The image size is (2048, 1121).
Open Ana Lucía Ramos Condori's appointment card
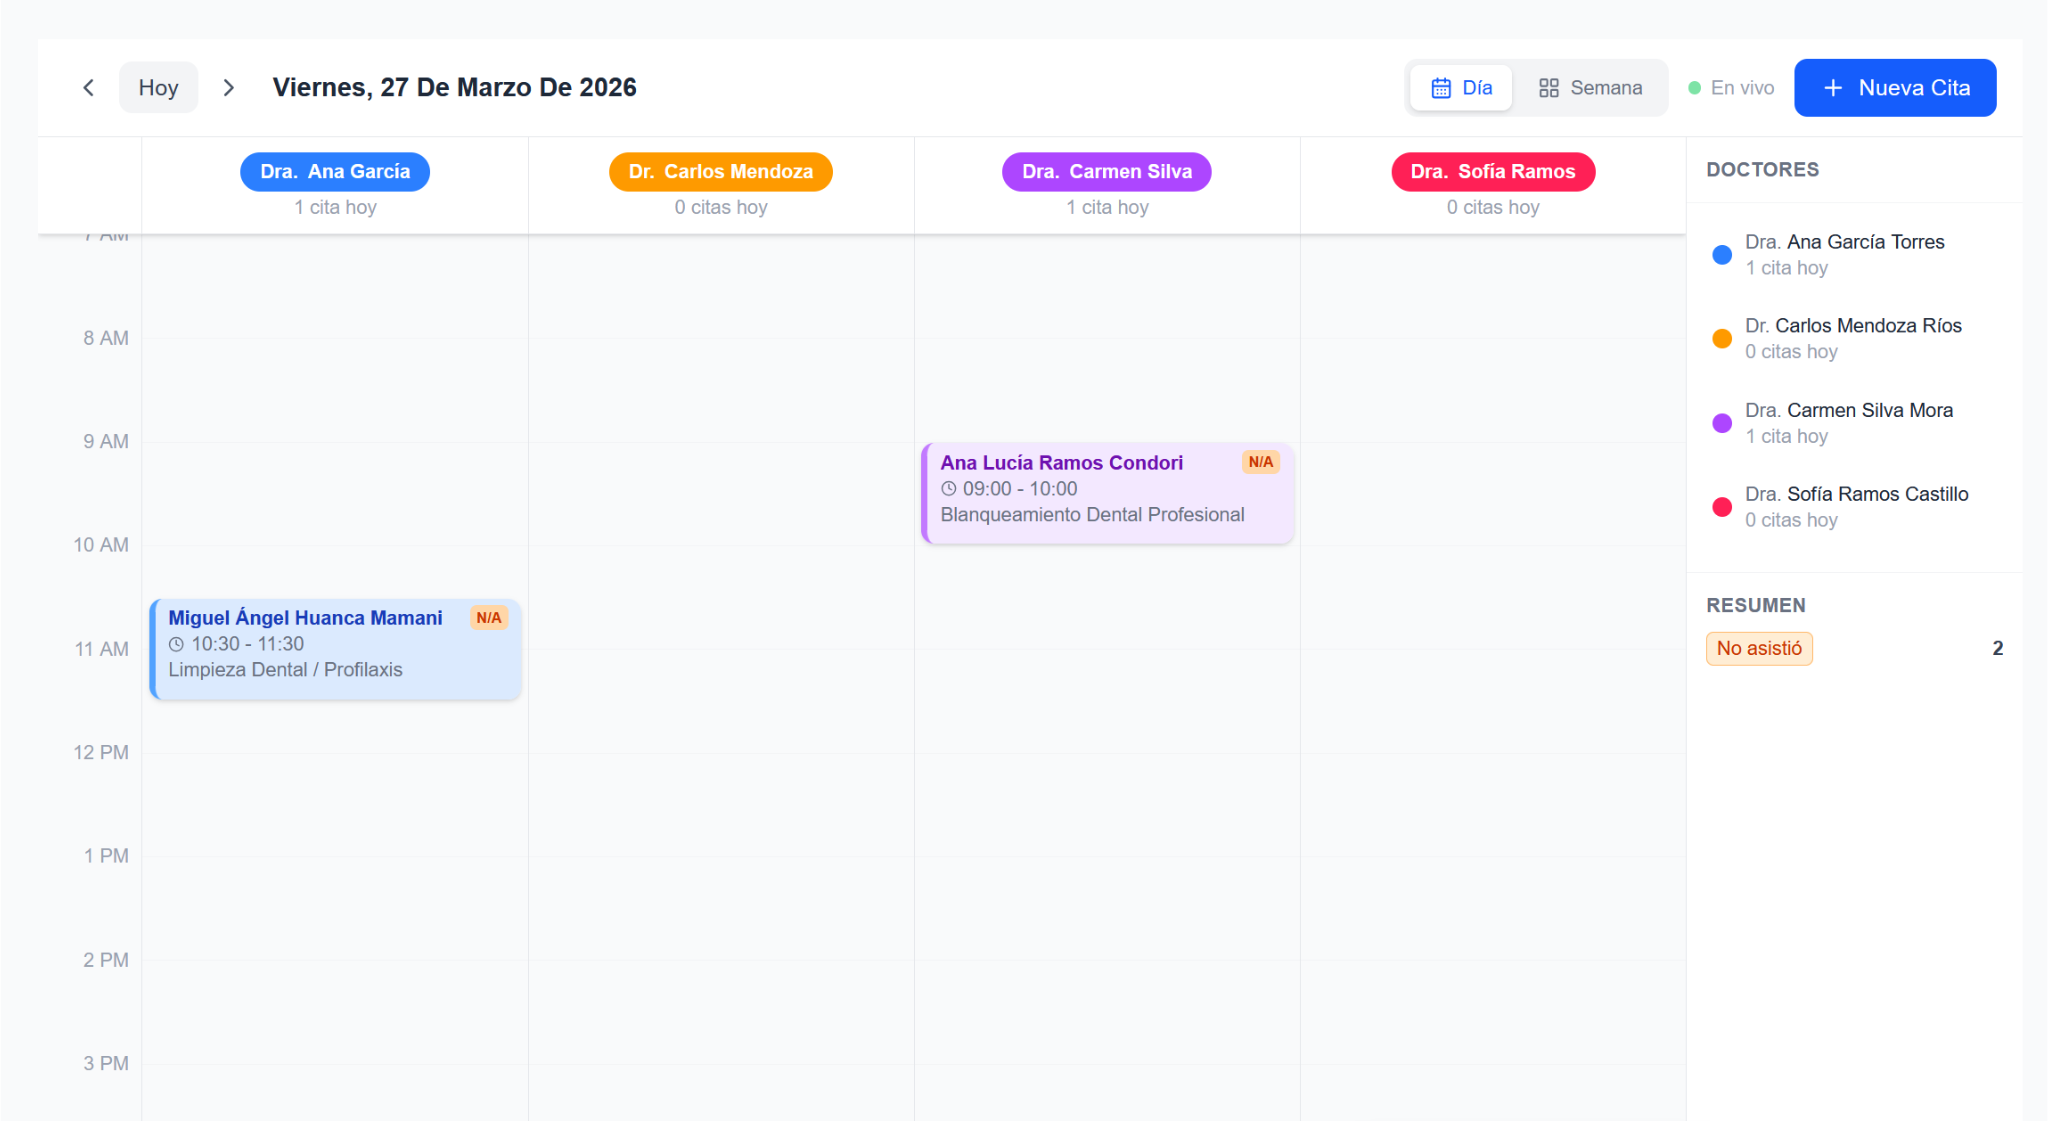[1106, 492]
